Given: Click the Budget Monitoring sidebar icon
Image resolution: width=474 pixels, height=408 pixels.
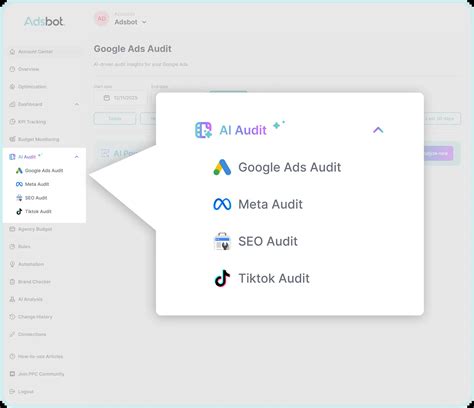Looking at the screenshot, I should point(12,139).
